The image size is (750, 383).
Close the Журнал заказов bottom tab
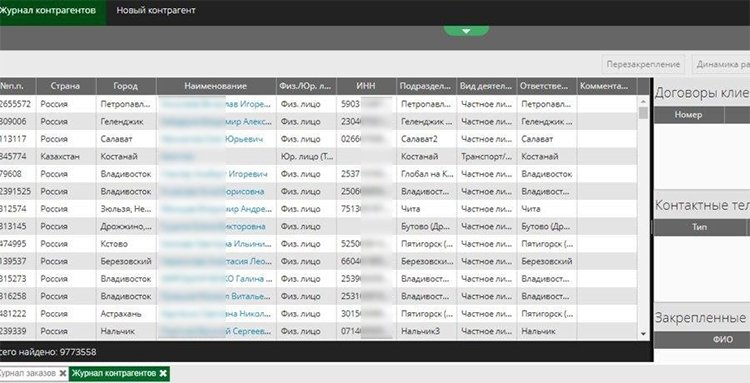(x=62, y=373)
